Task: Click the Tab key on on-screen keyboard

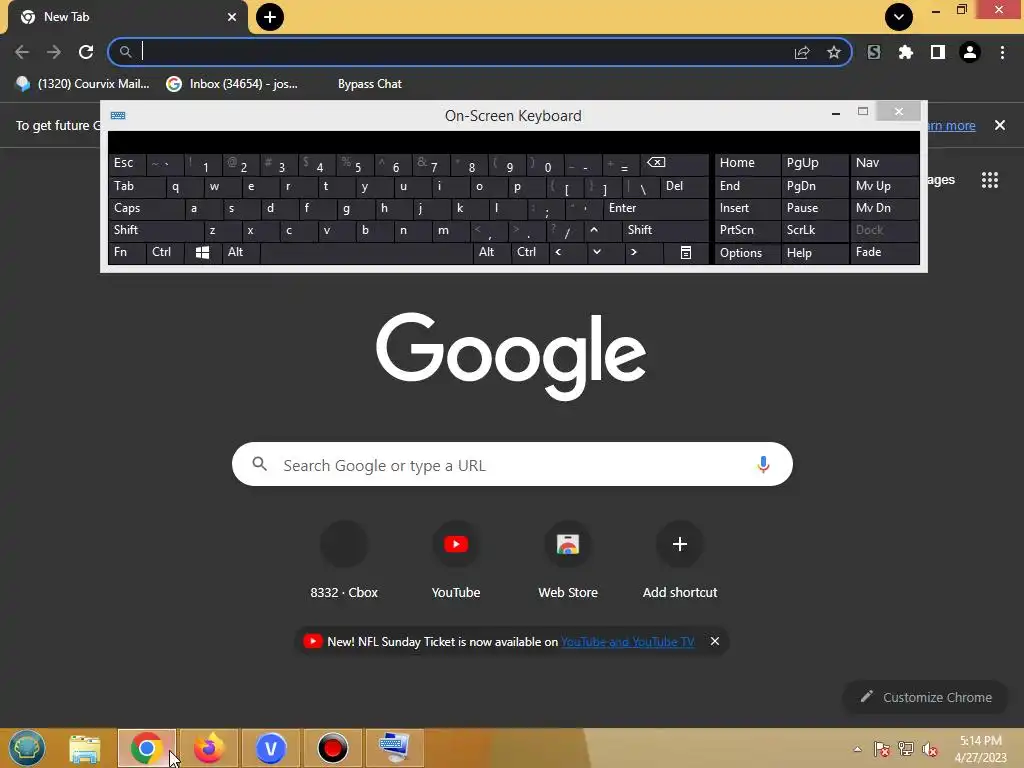Action: click(136, 187)
